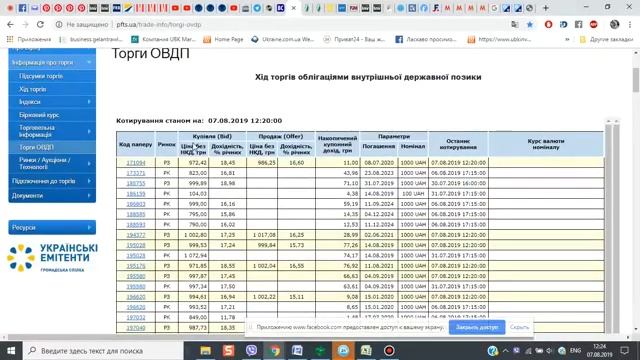Click the page vertical scrollbar thumb
Screen dimensions: 640x360
coord(636,80)
